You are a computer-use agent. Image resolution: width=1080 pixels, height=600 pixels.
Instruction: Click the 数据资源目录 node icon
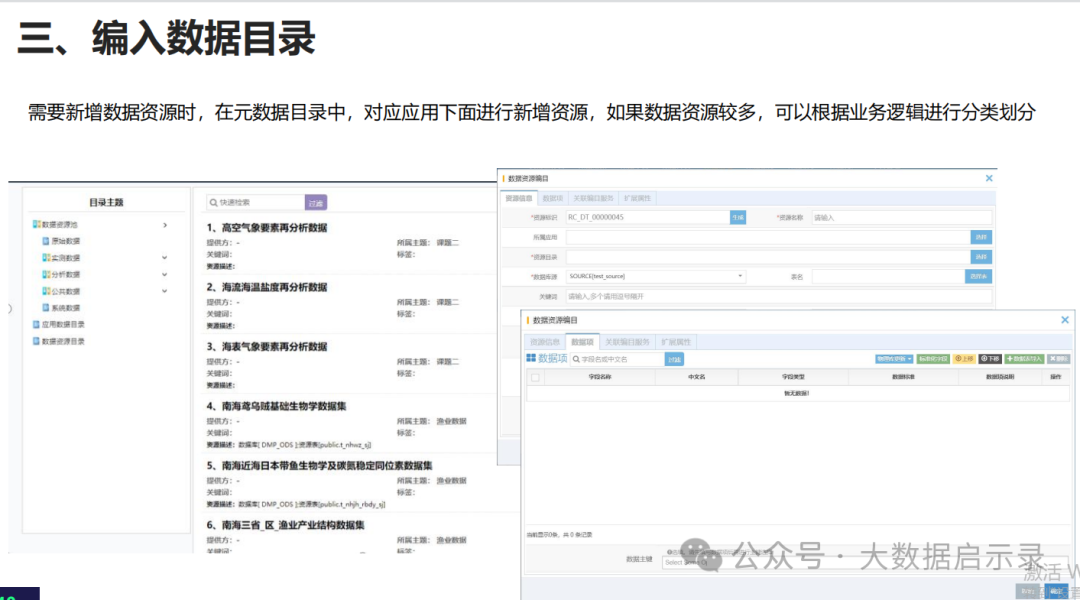click(37, 341)
